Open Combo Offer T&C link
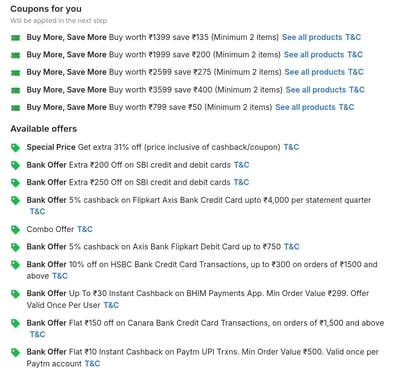 (85, 229)
